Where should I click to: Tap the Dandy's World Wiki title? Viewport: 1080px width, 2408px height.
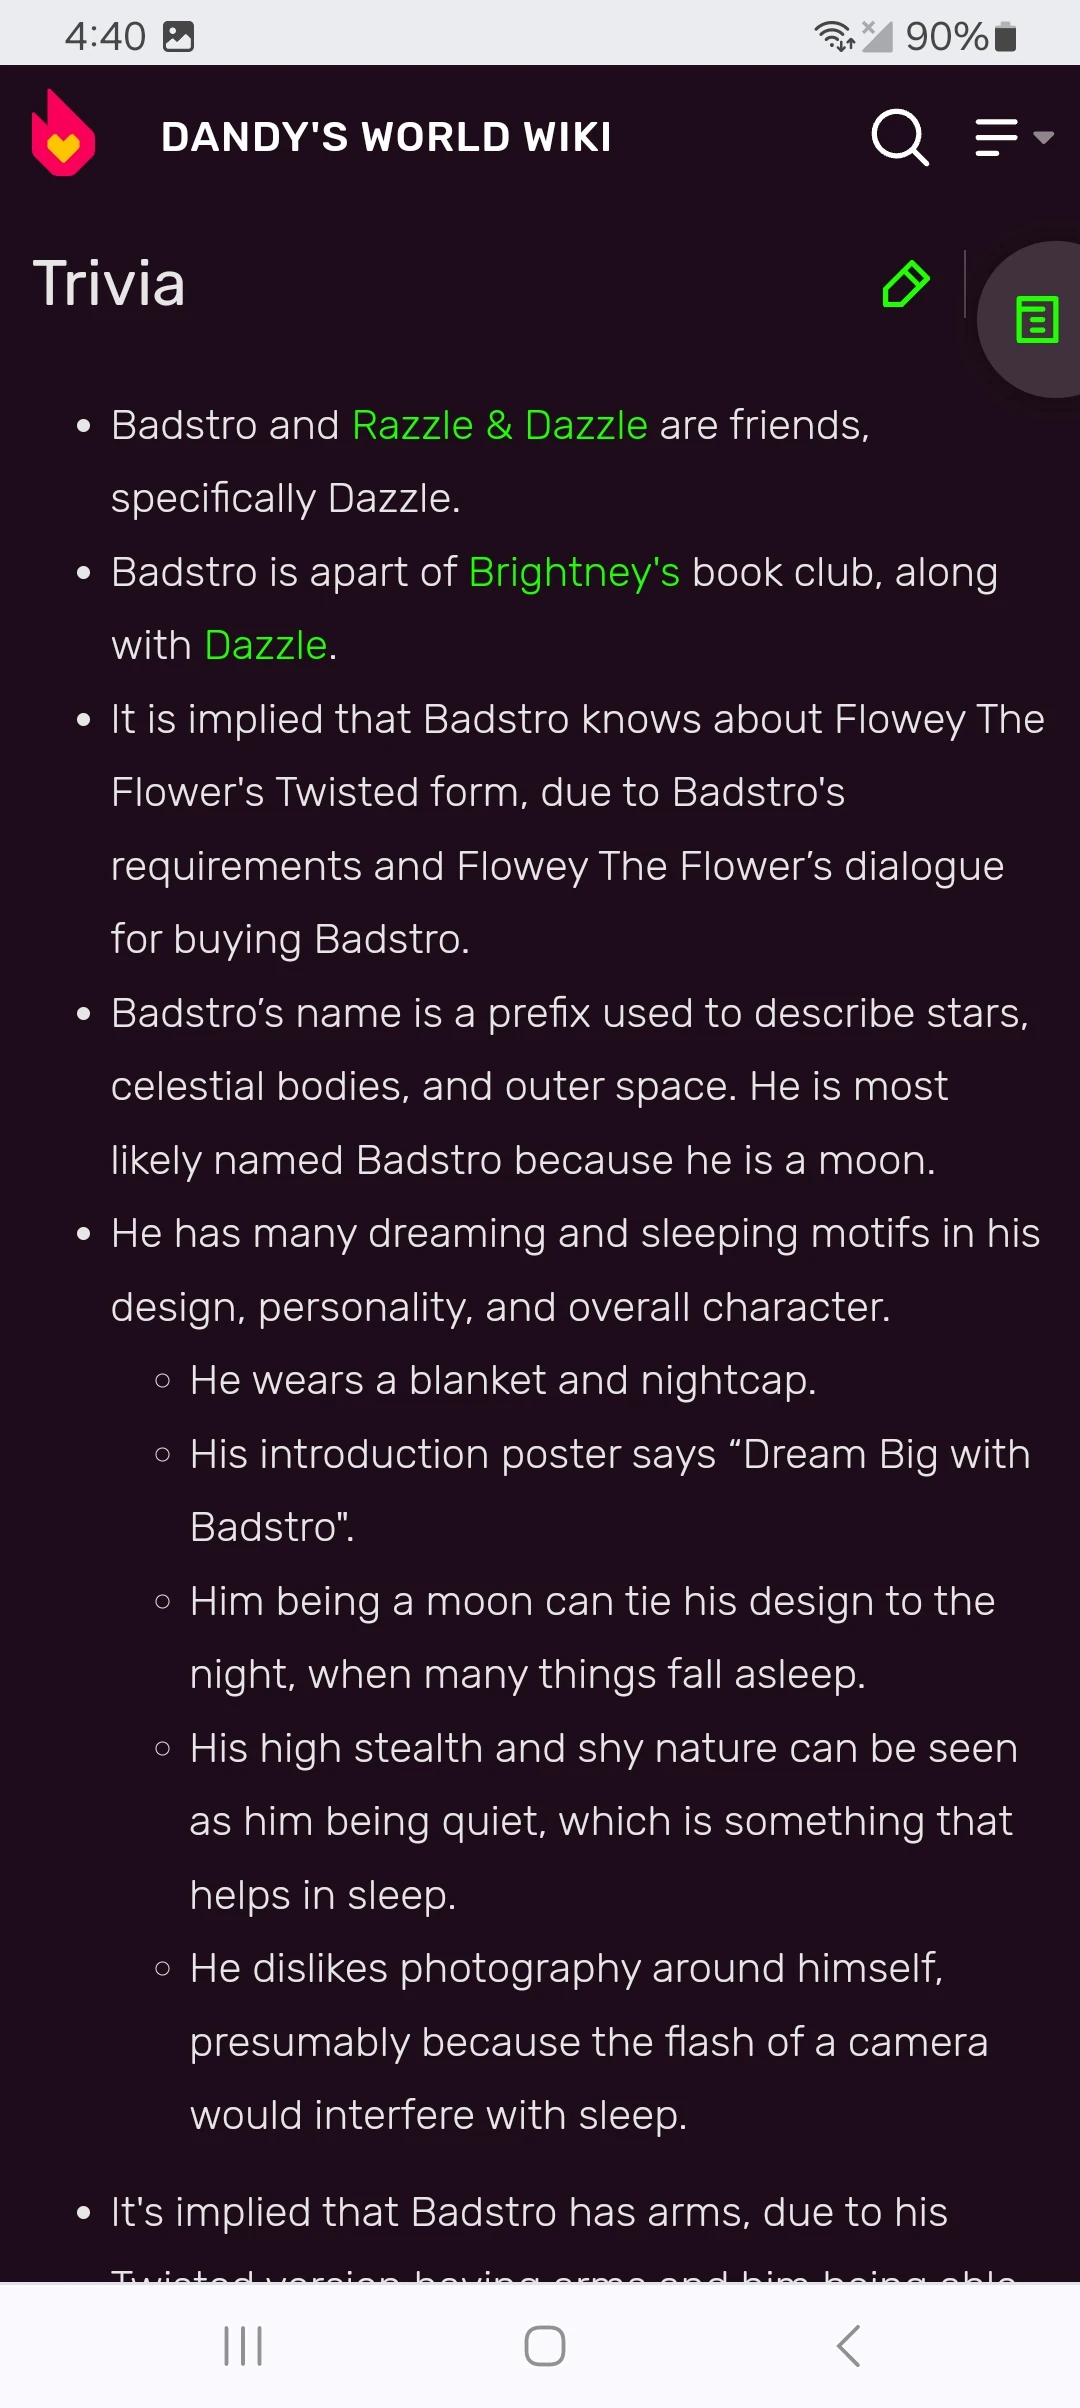pos(386,137)
